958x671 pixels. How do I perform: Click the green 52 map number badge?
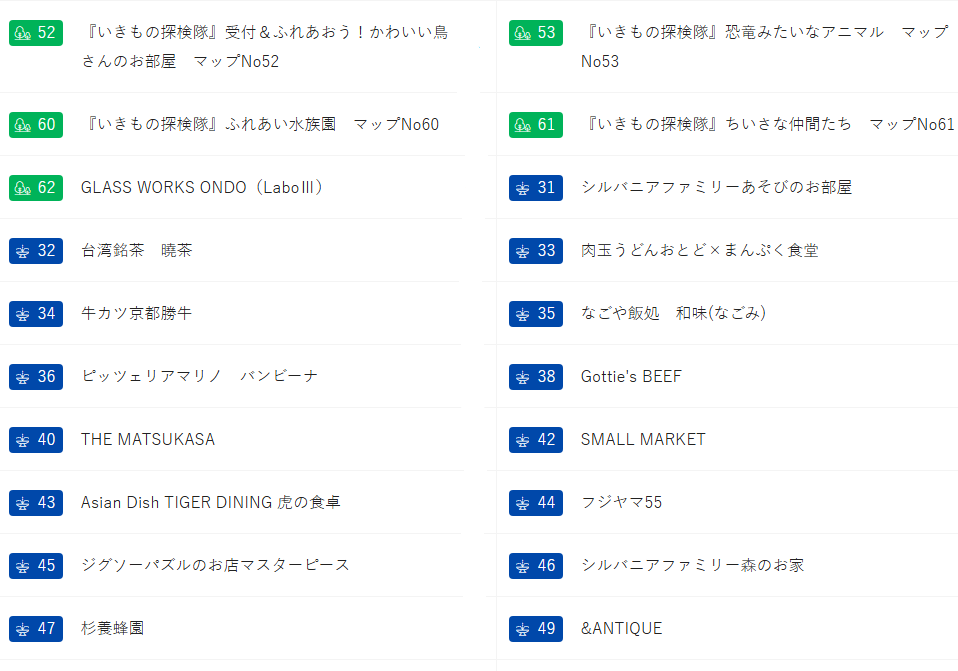coord(36,33)
